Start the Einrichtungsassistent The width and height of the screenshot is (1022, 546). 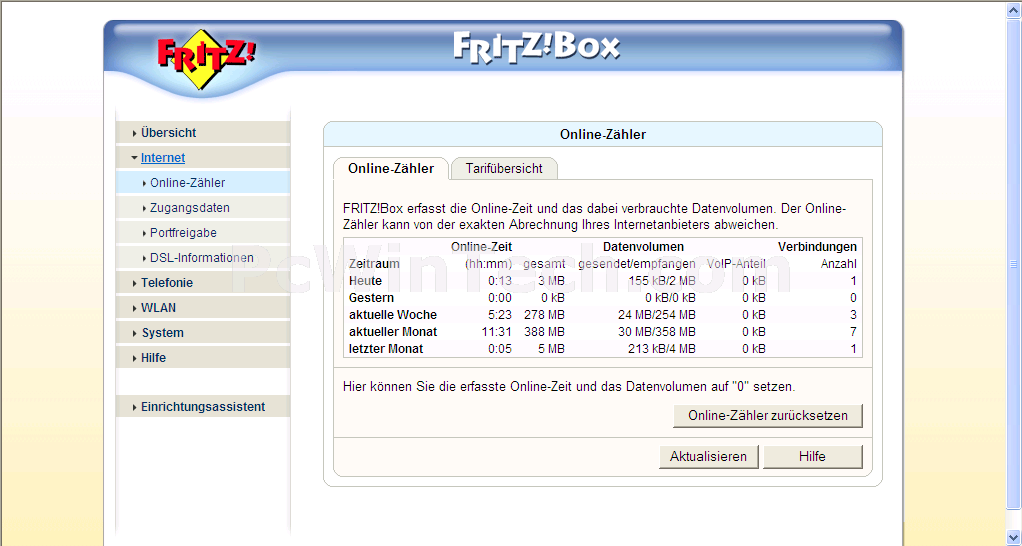pos(203,407)
